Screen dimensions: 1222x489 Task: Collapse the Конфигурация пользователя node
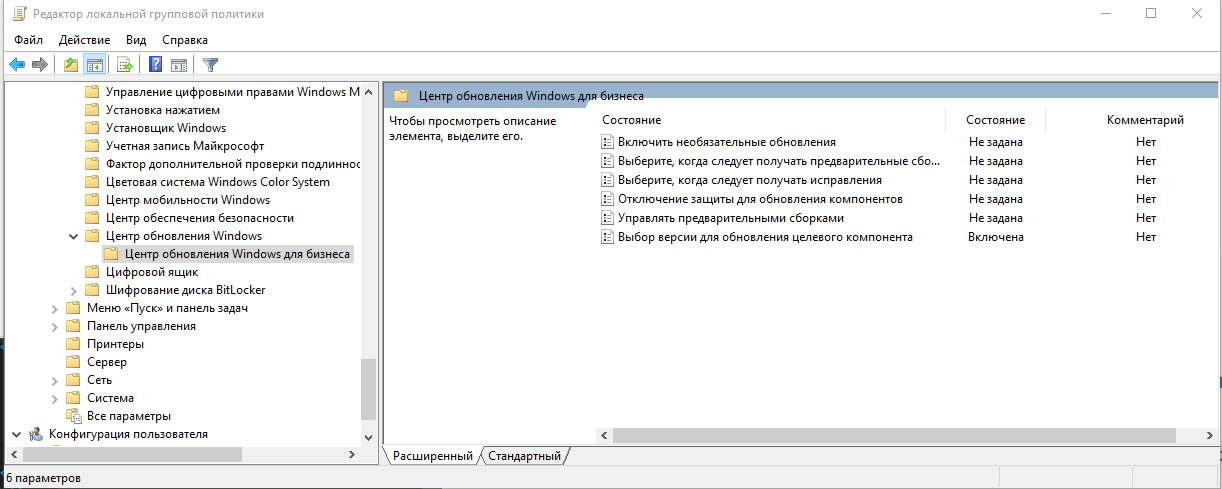16,434
